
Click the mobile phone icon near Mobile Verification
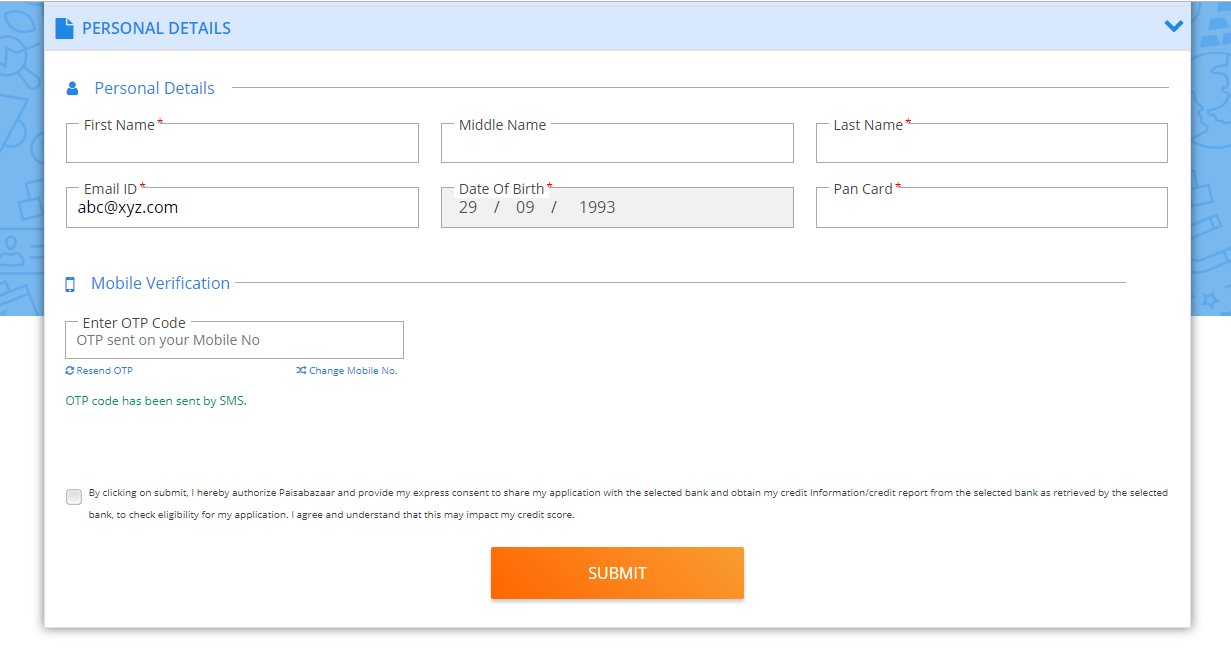pos(70,284)
